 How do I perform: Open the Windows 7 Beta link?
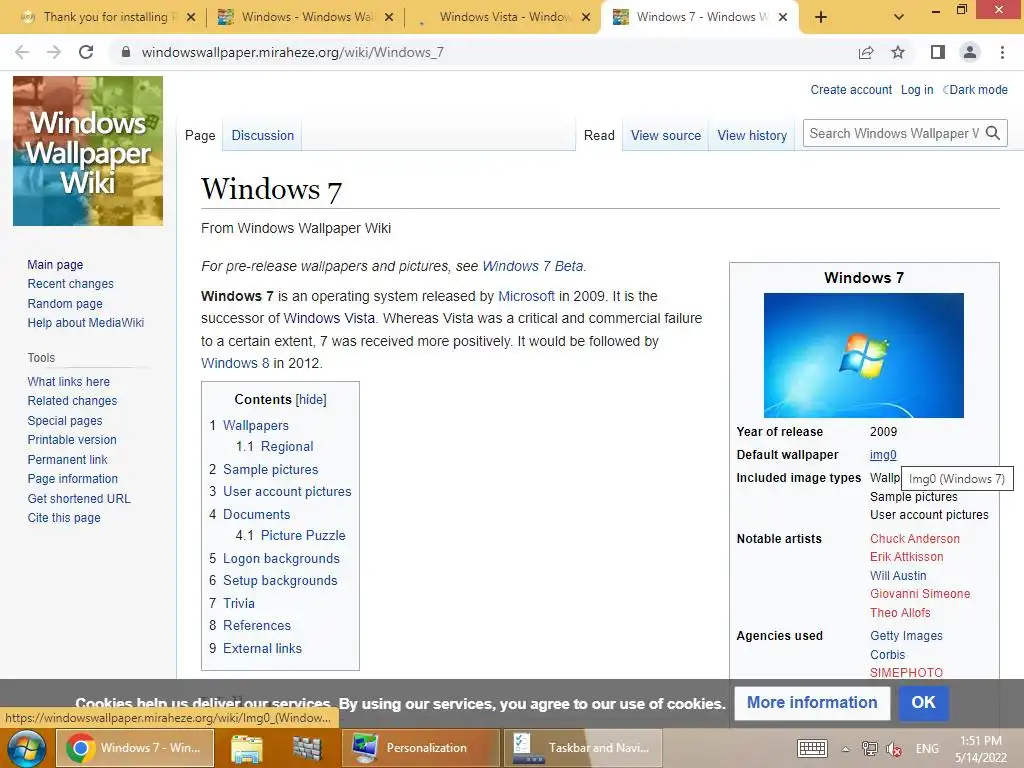(x=532, y=266)
